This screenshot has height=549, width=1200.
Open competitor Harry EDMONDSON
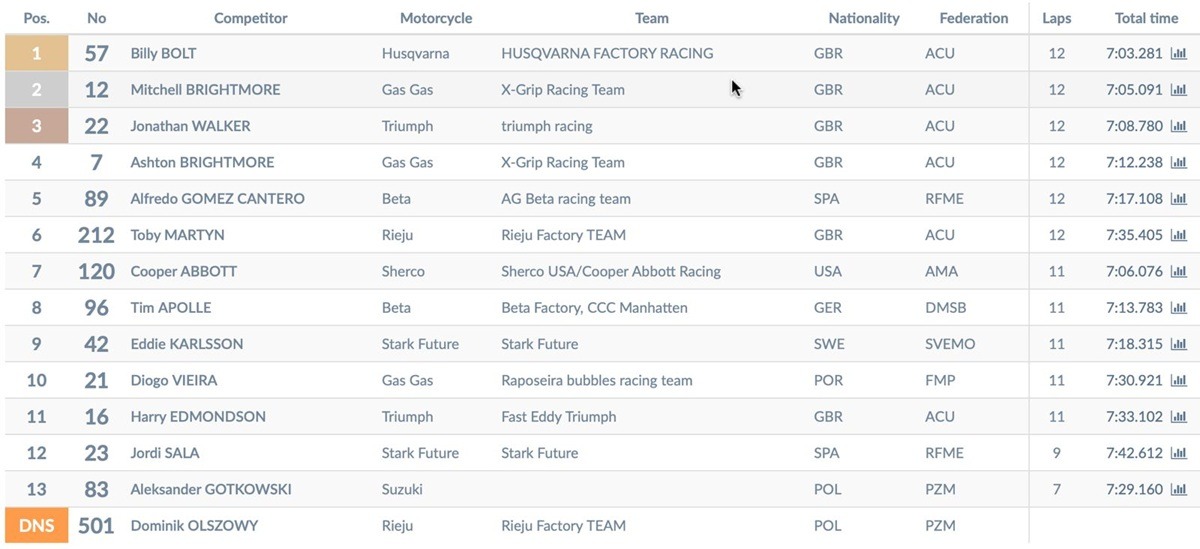tap(198, 417)
